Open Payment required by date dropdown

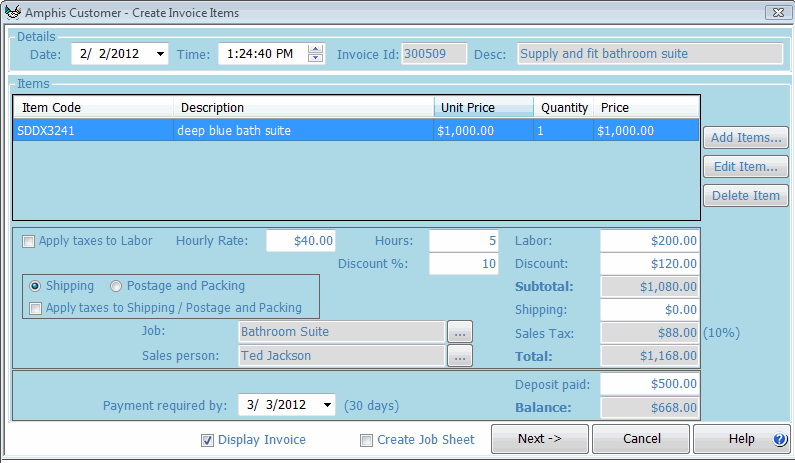pos(328,405)
